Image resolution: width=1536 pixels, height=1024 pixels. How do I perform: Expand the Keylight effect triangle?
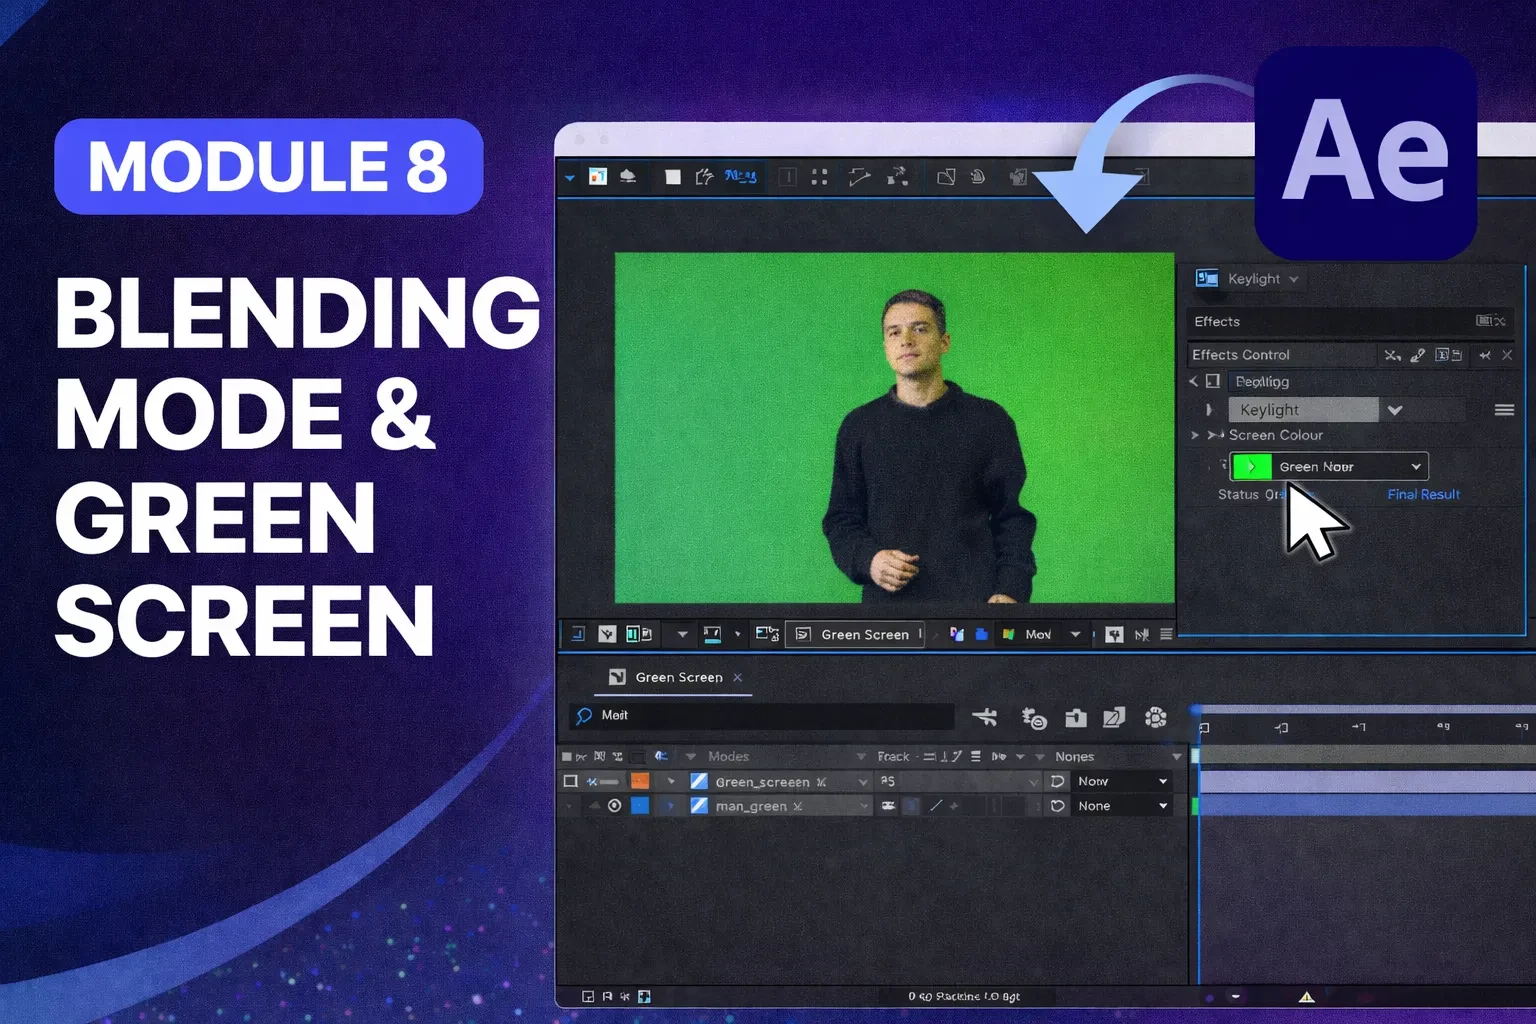tap(1209, 410)
